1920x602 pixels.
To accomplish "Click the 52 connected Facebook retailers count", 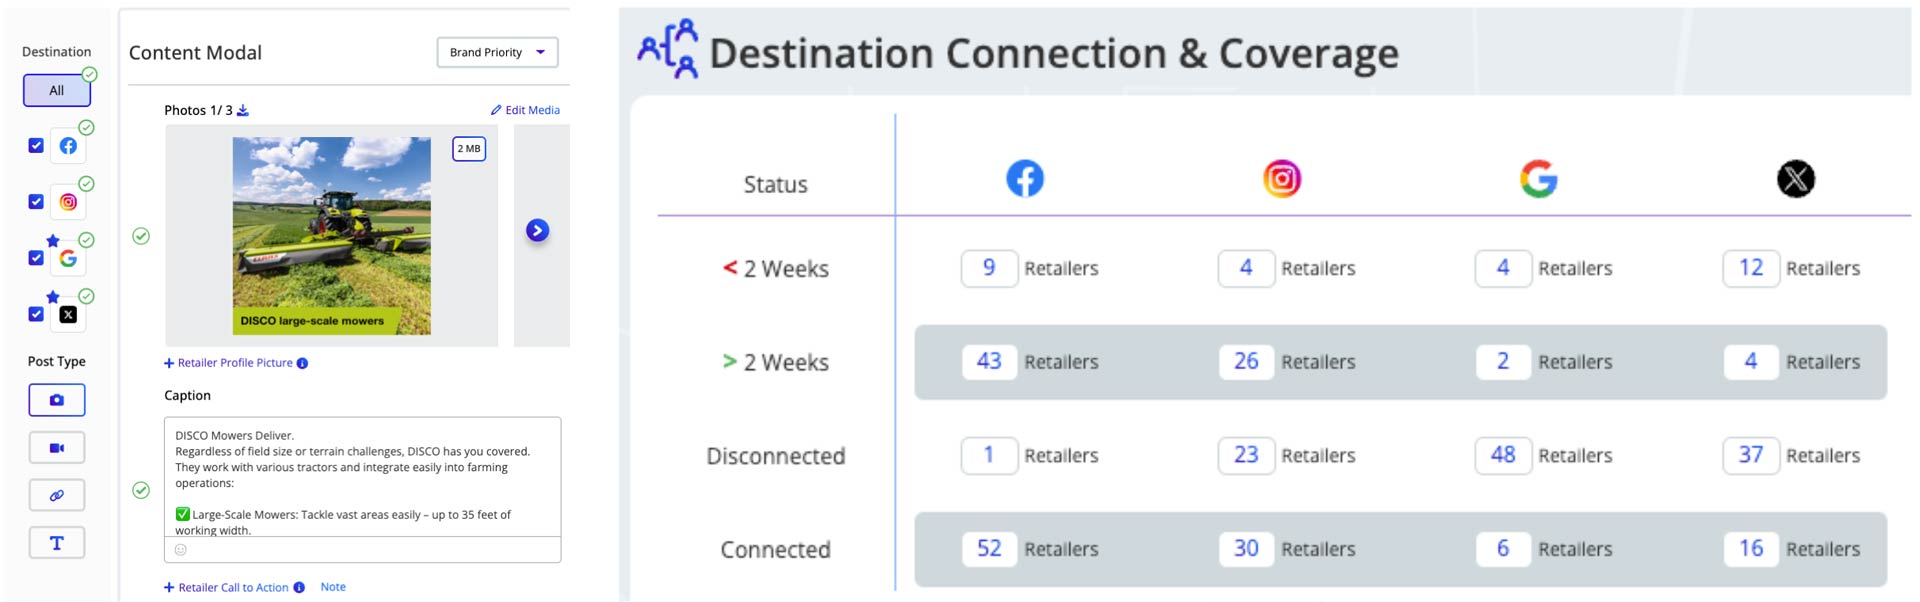I will (x=989, y=548).
